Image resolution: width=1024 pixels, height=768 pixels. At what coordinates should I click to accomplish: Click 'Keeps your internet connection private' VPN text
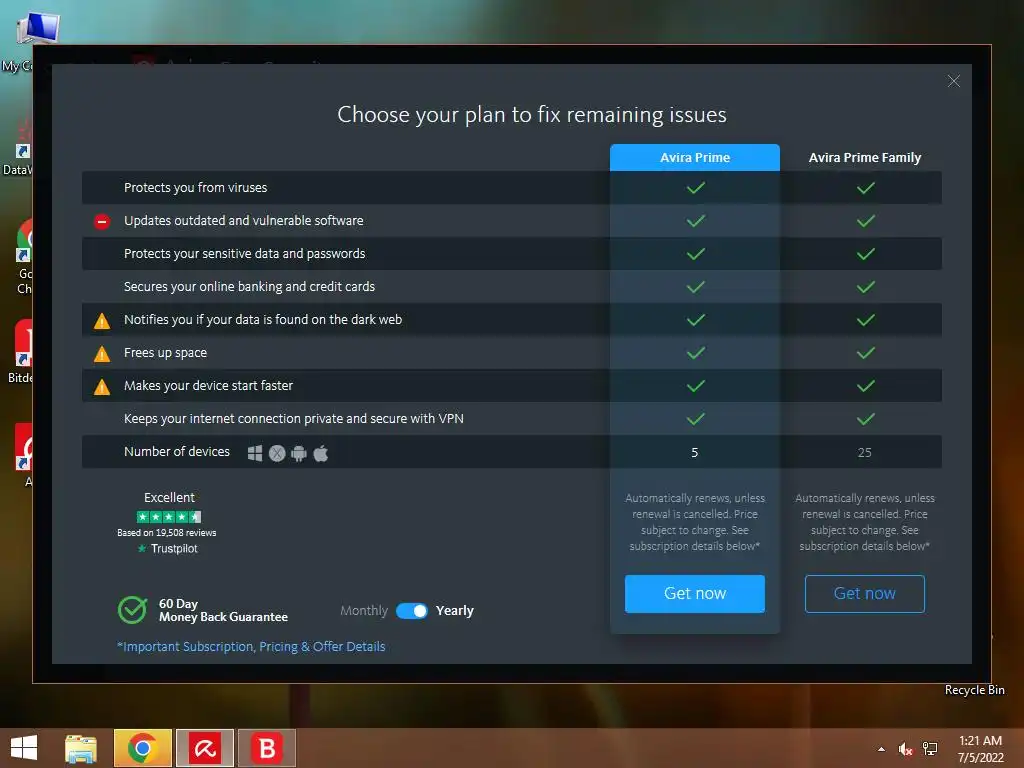(294, 419)
